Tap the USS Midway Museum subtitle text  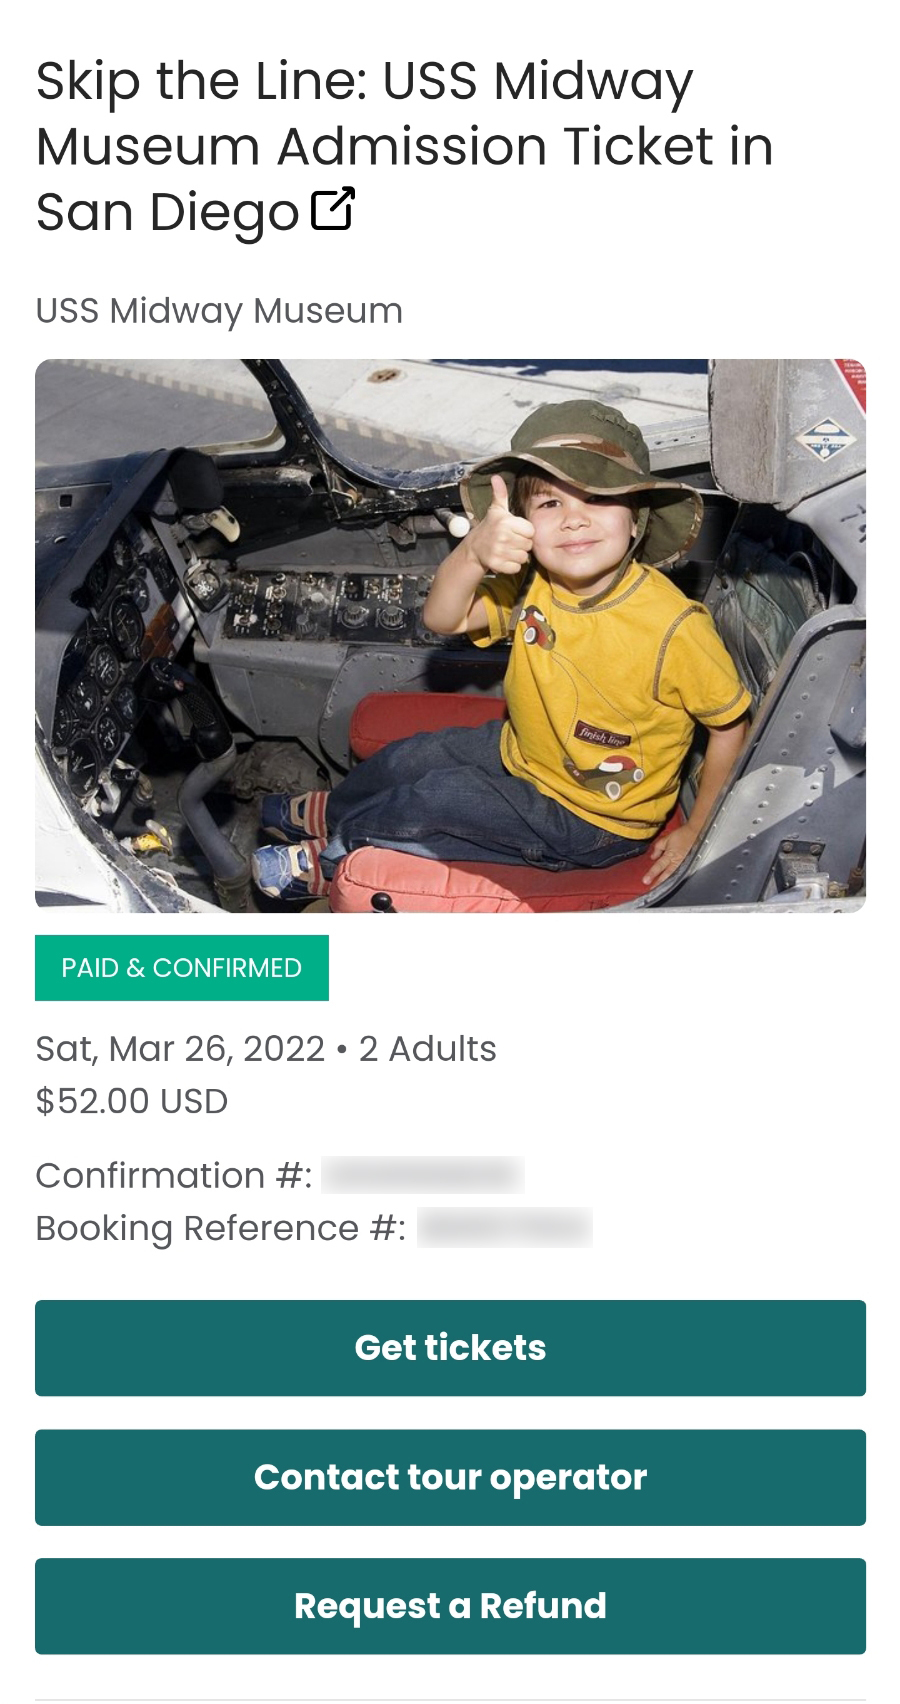[x=219, y=311]
